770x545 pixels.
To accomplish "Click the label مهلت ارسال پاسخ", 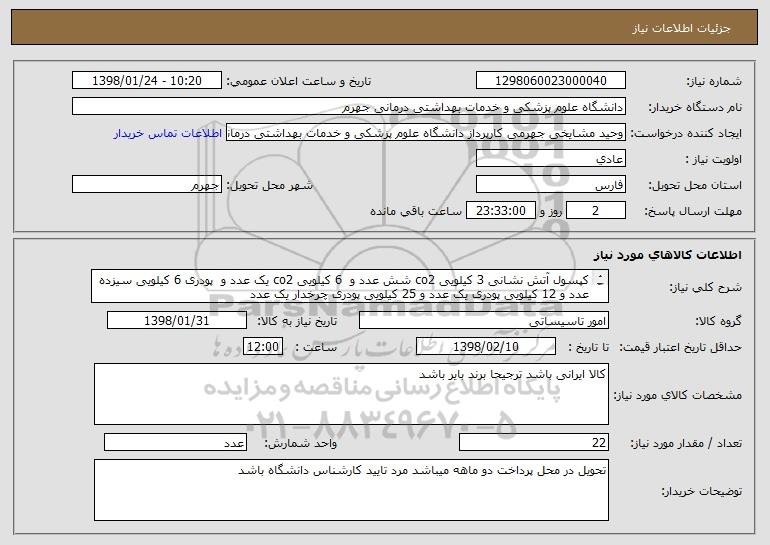I will point(693,211).
